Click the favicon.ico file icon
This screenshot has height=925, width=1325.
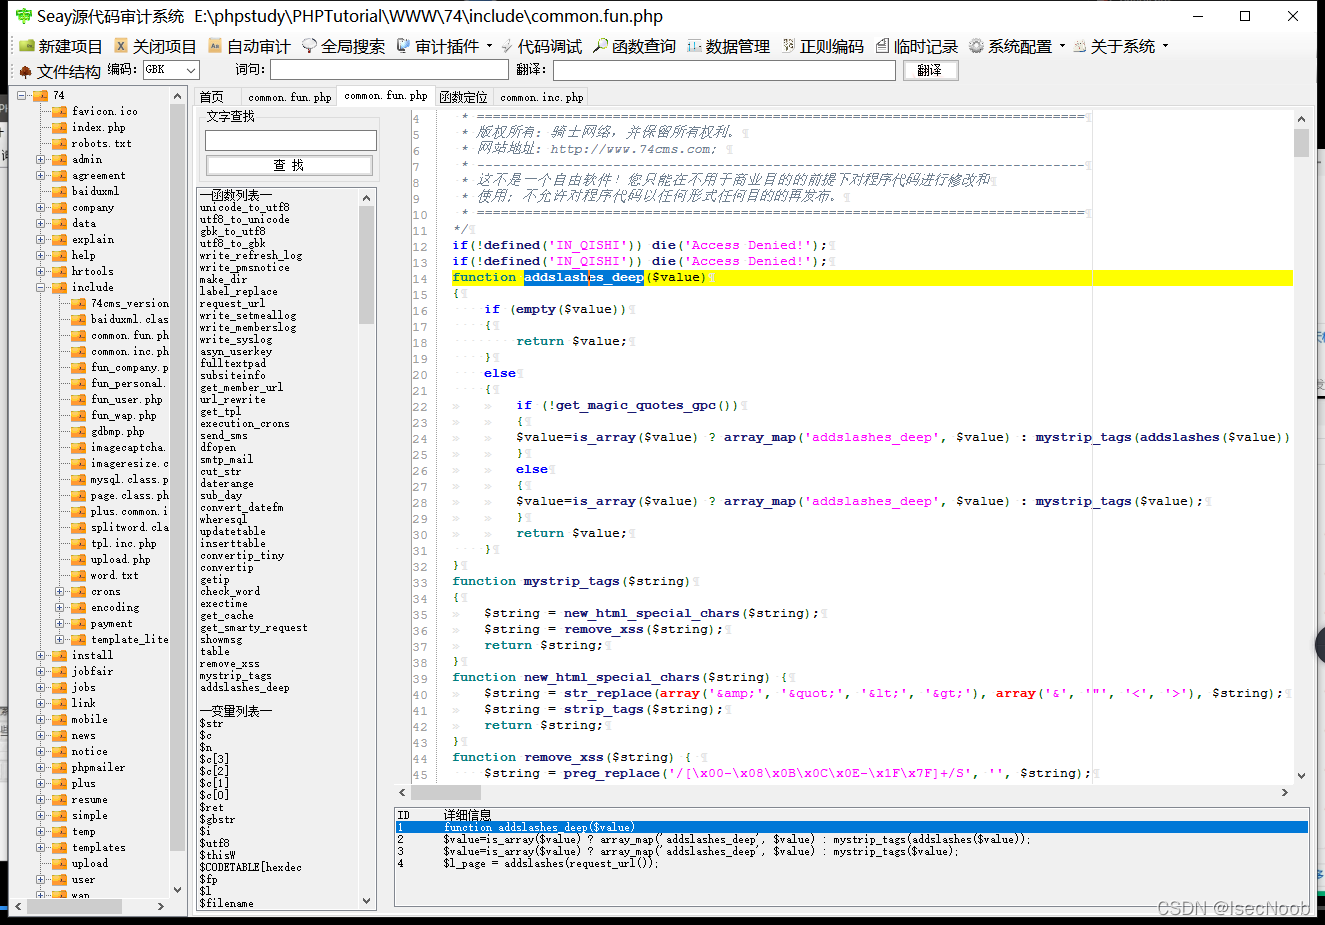60,112
